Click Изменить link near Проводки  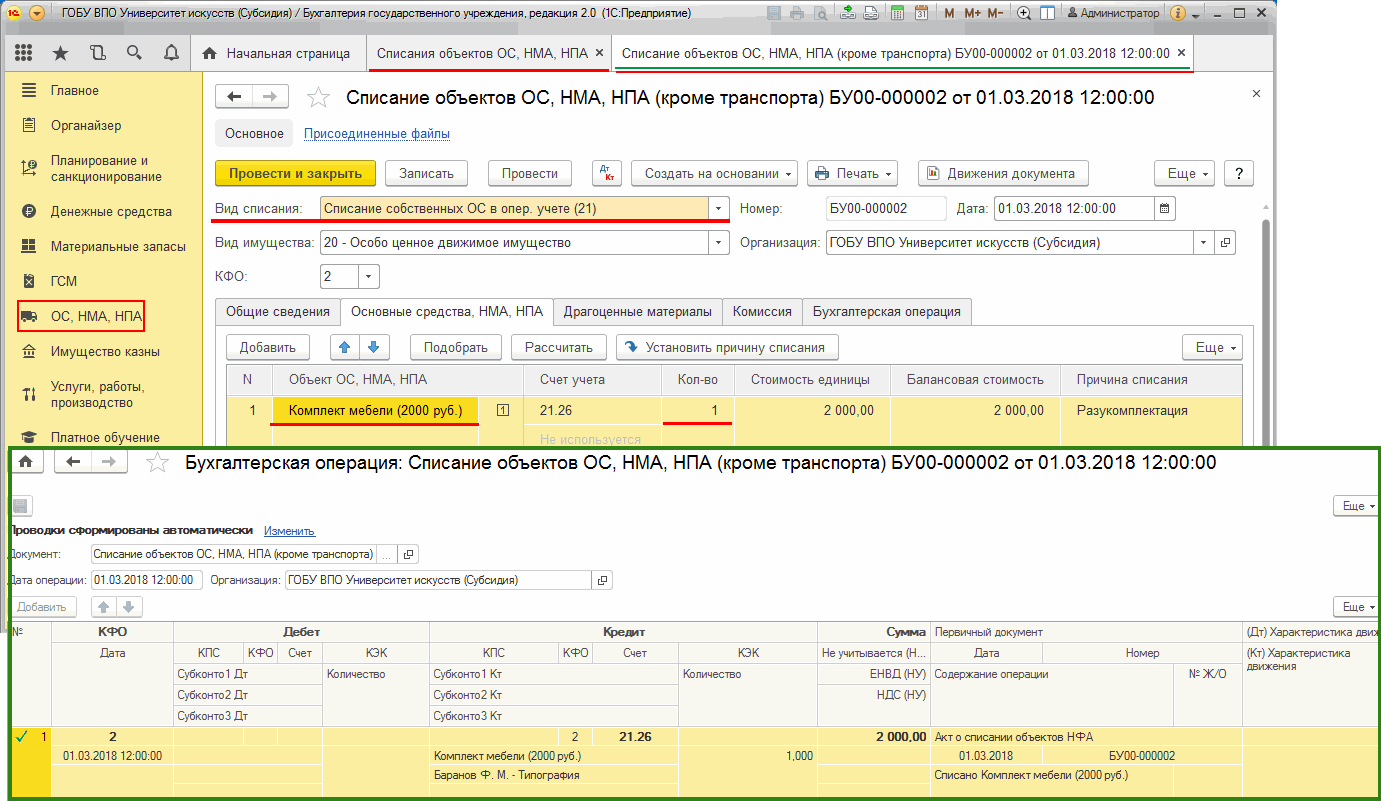(289, 531)
